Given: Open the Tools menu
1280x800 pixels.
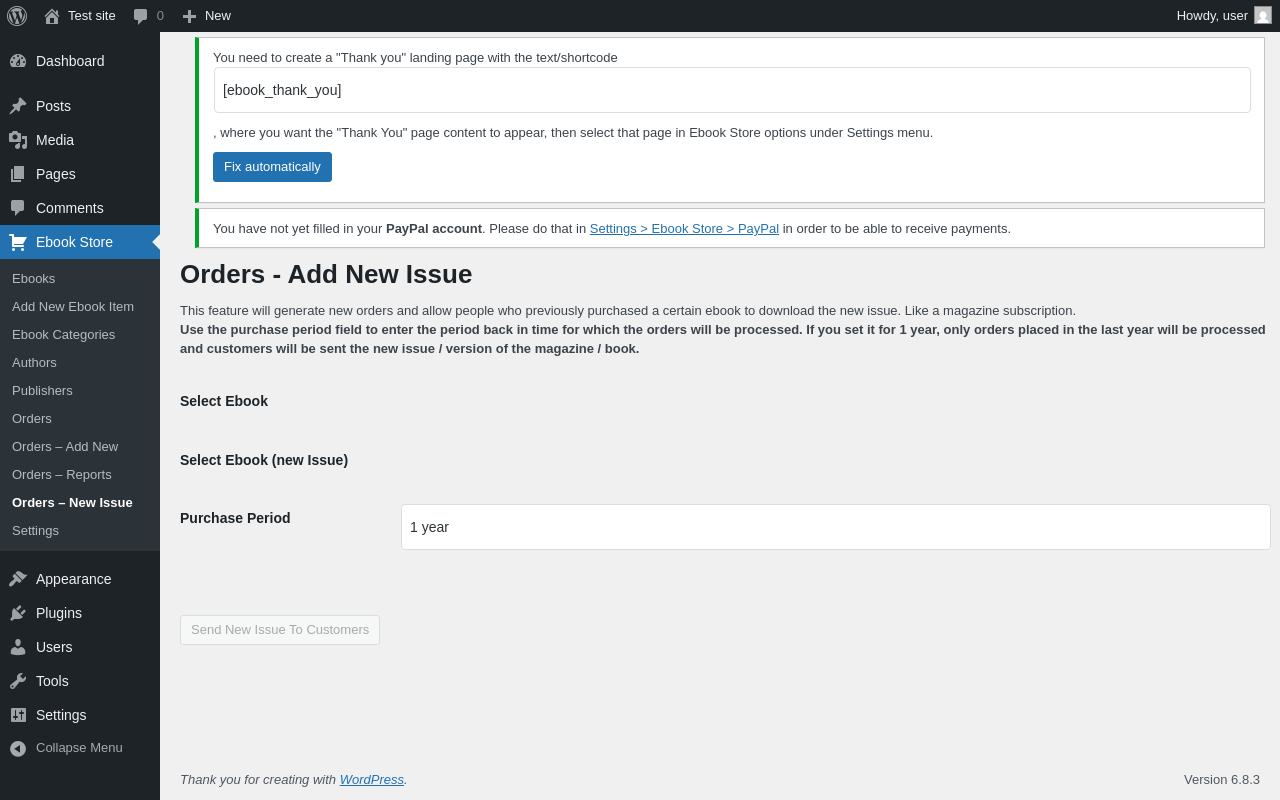Looking at the screenshot, I should (52, 681).
